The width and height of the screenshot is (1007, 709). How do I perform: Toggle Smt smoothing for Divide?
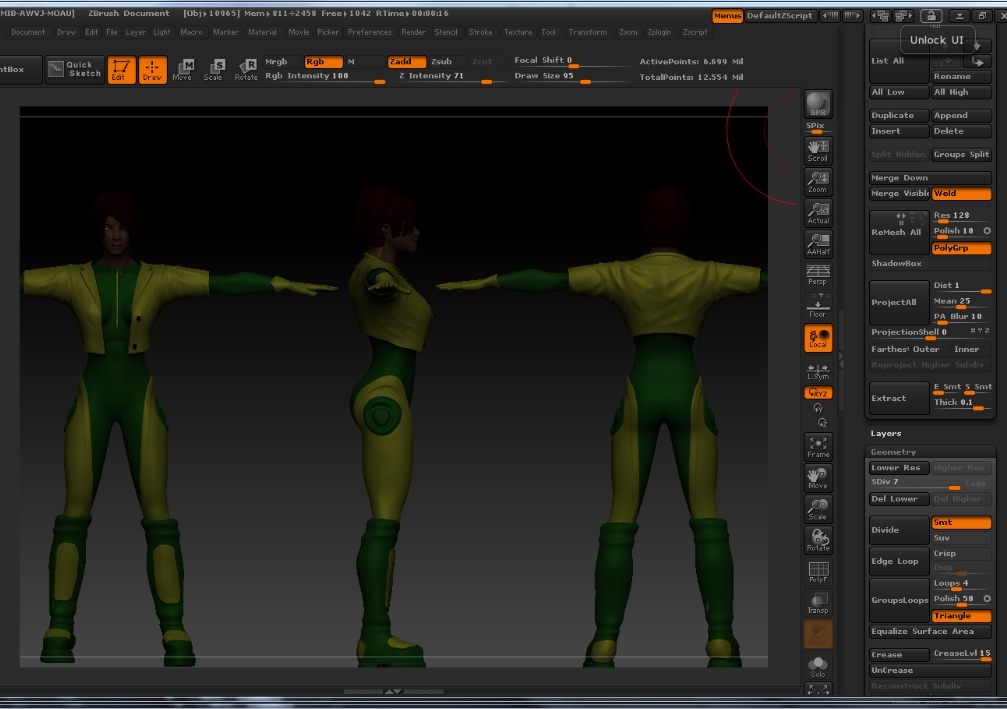961,522
